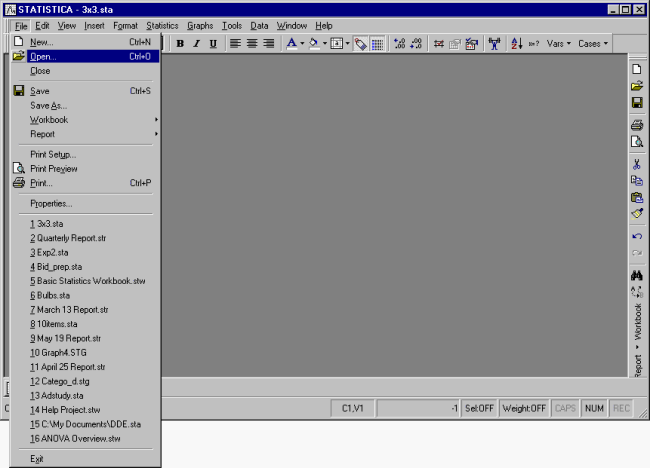Image resolution: width=650 pixels, height=468 pixels.
Task: Choose Exit in File menu
Action: tap(85, 459)
